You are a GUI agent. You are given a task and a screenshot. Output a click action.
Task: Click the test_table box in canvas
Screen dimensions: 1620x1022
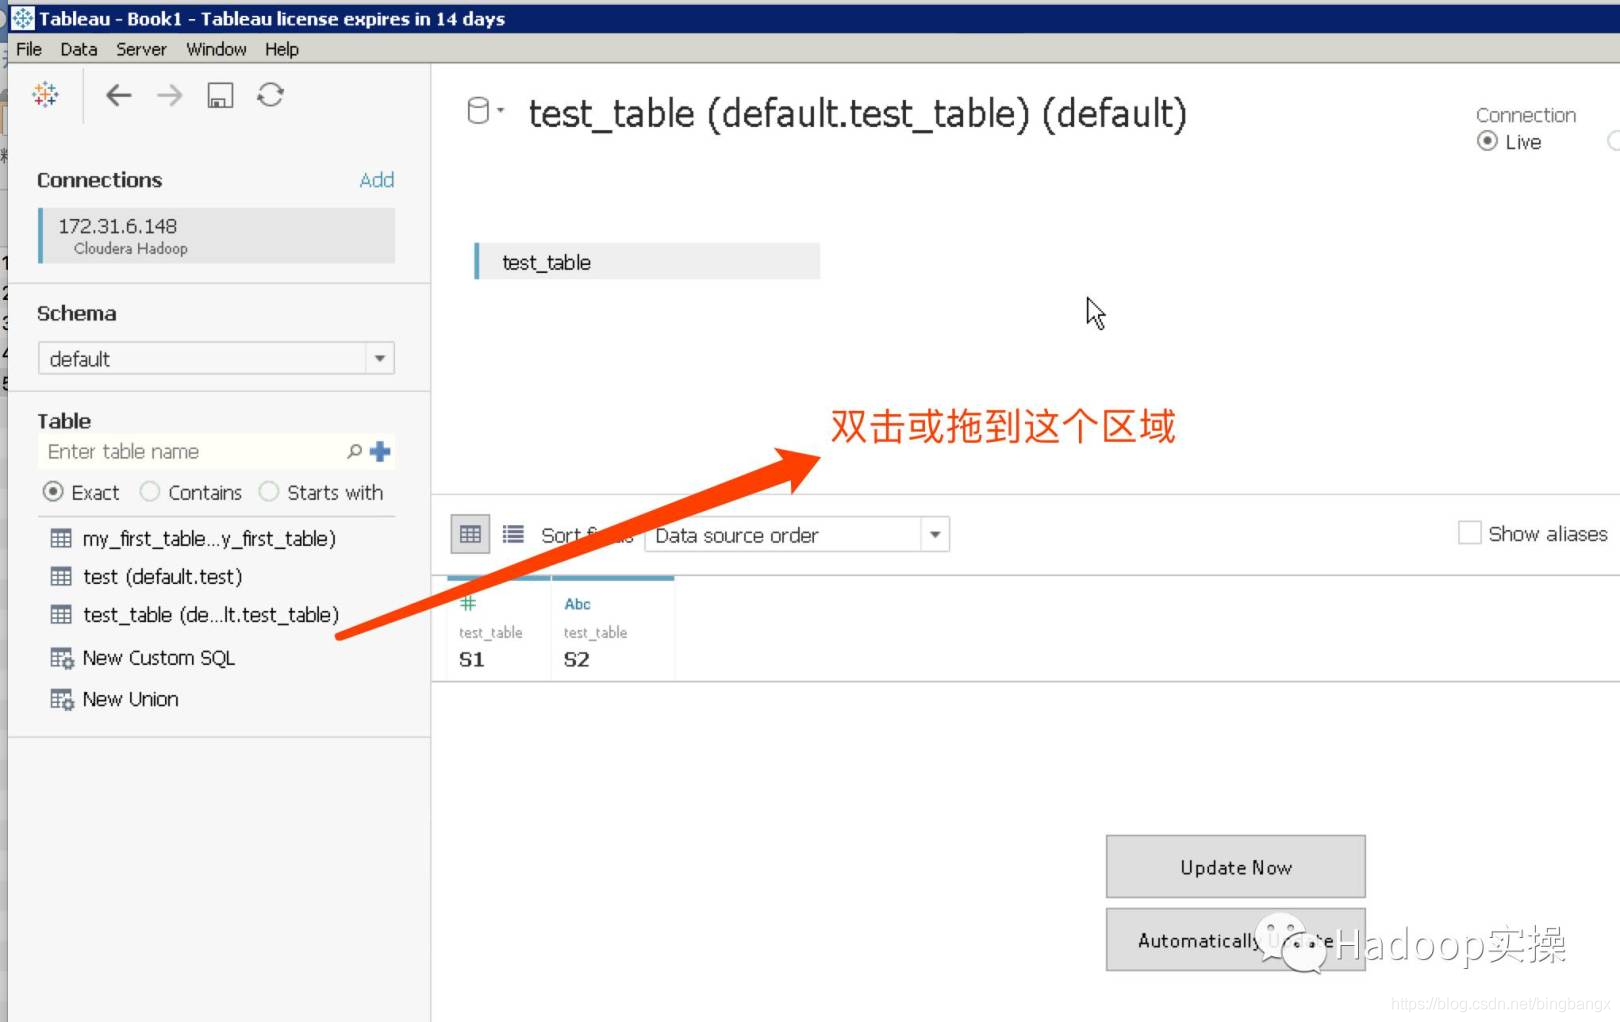point(647,261)
